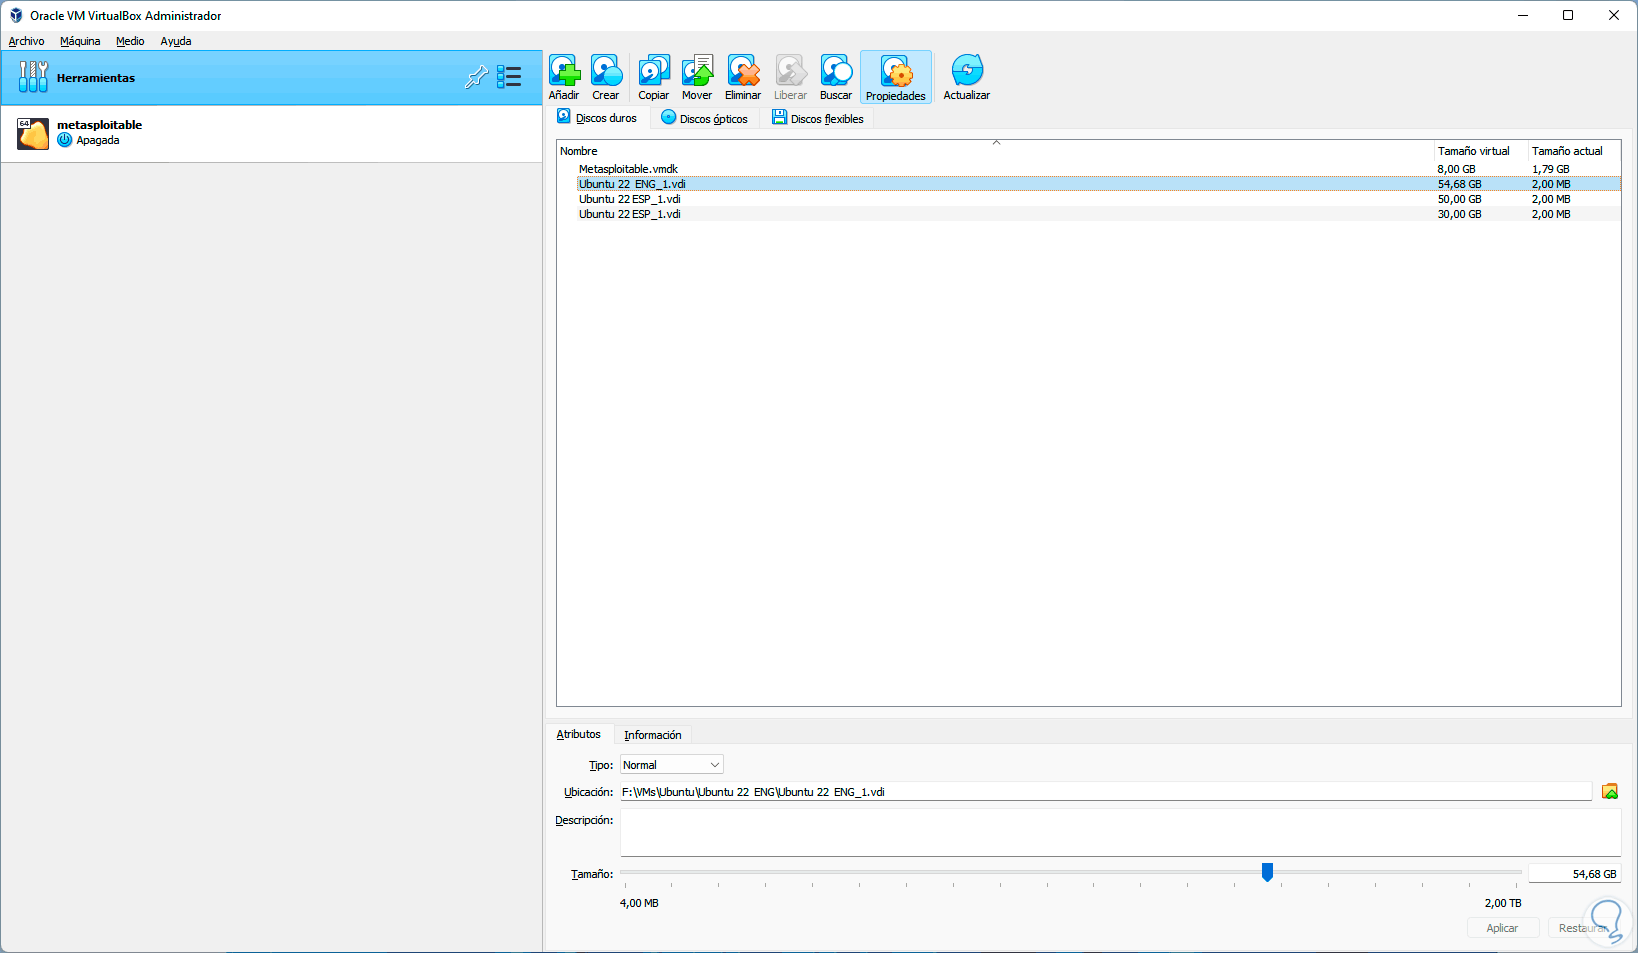Open the Ayuda menu

coord(176,41)
